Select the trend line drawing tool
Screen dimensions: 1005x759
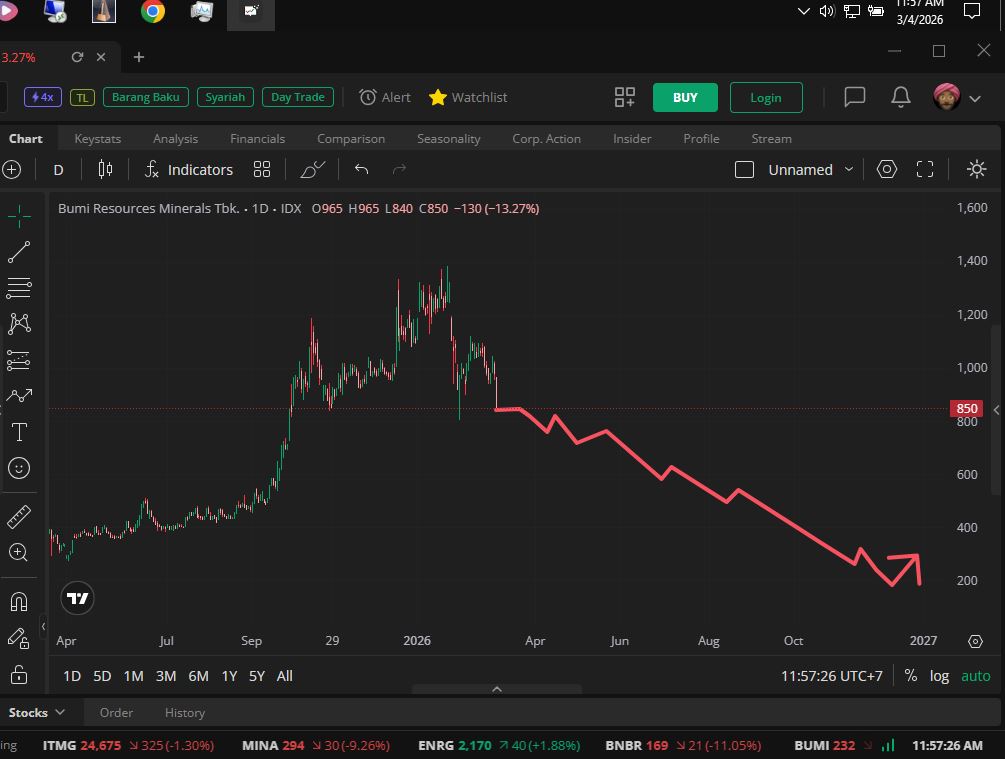(19, 252)
